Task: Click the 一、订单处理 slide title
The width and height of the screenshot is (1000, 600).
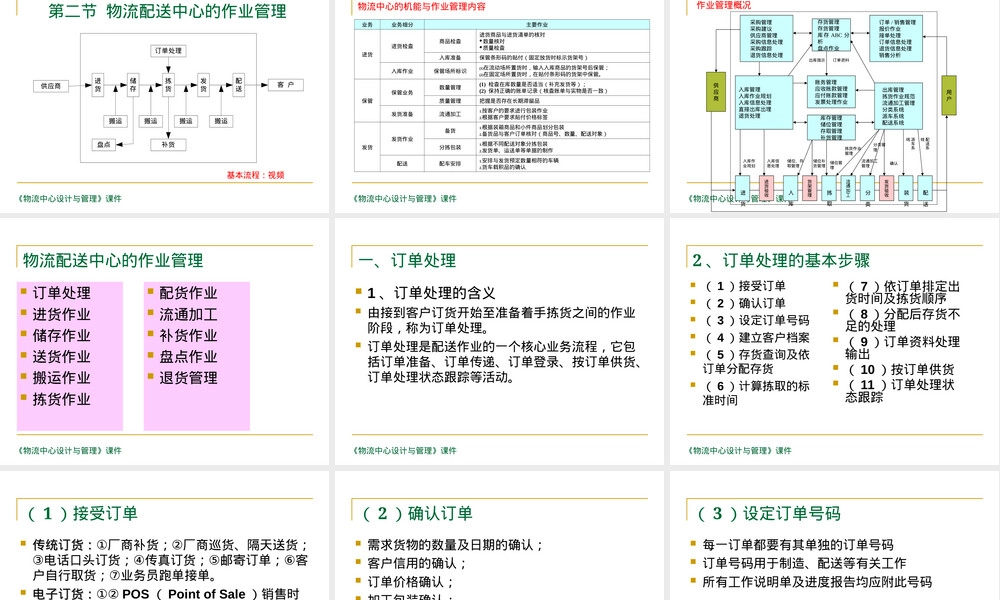Action: [x=407, y=260]
